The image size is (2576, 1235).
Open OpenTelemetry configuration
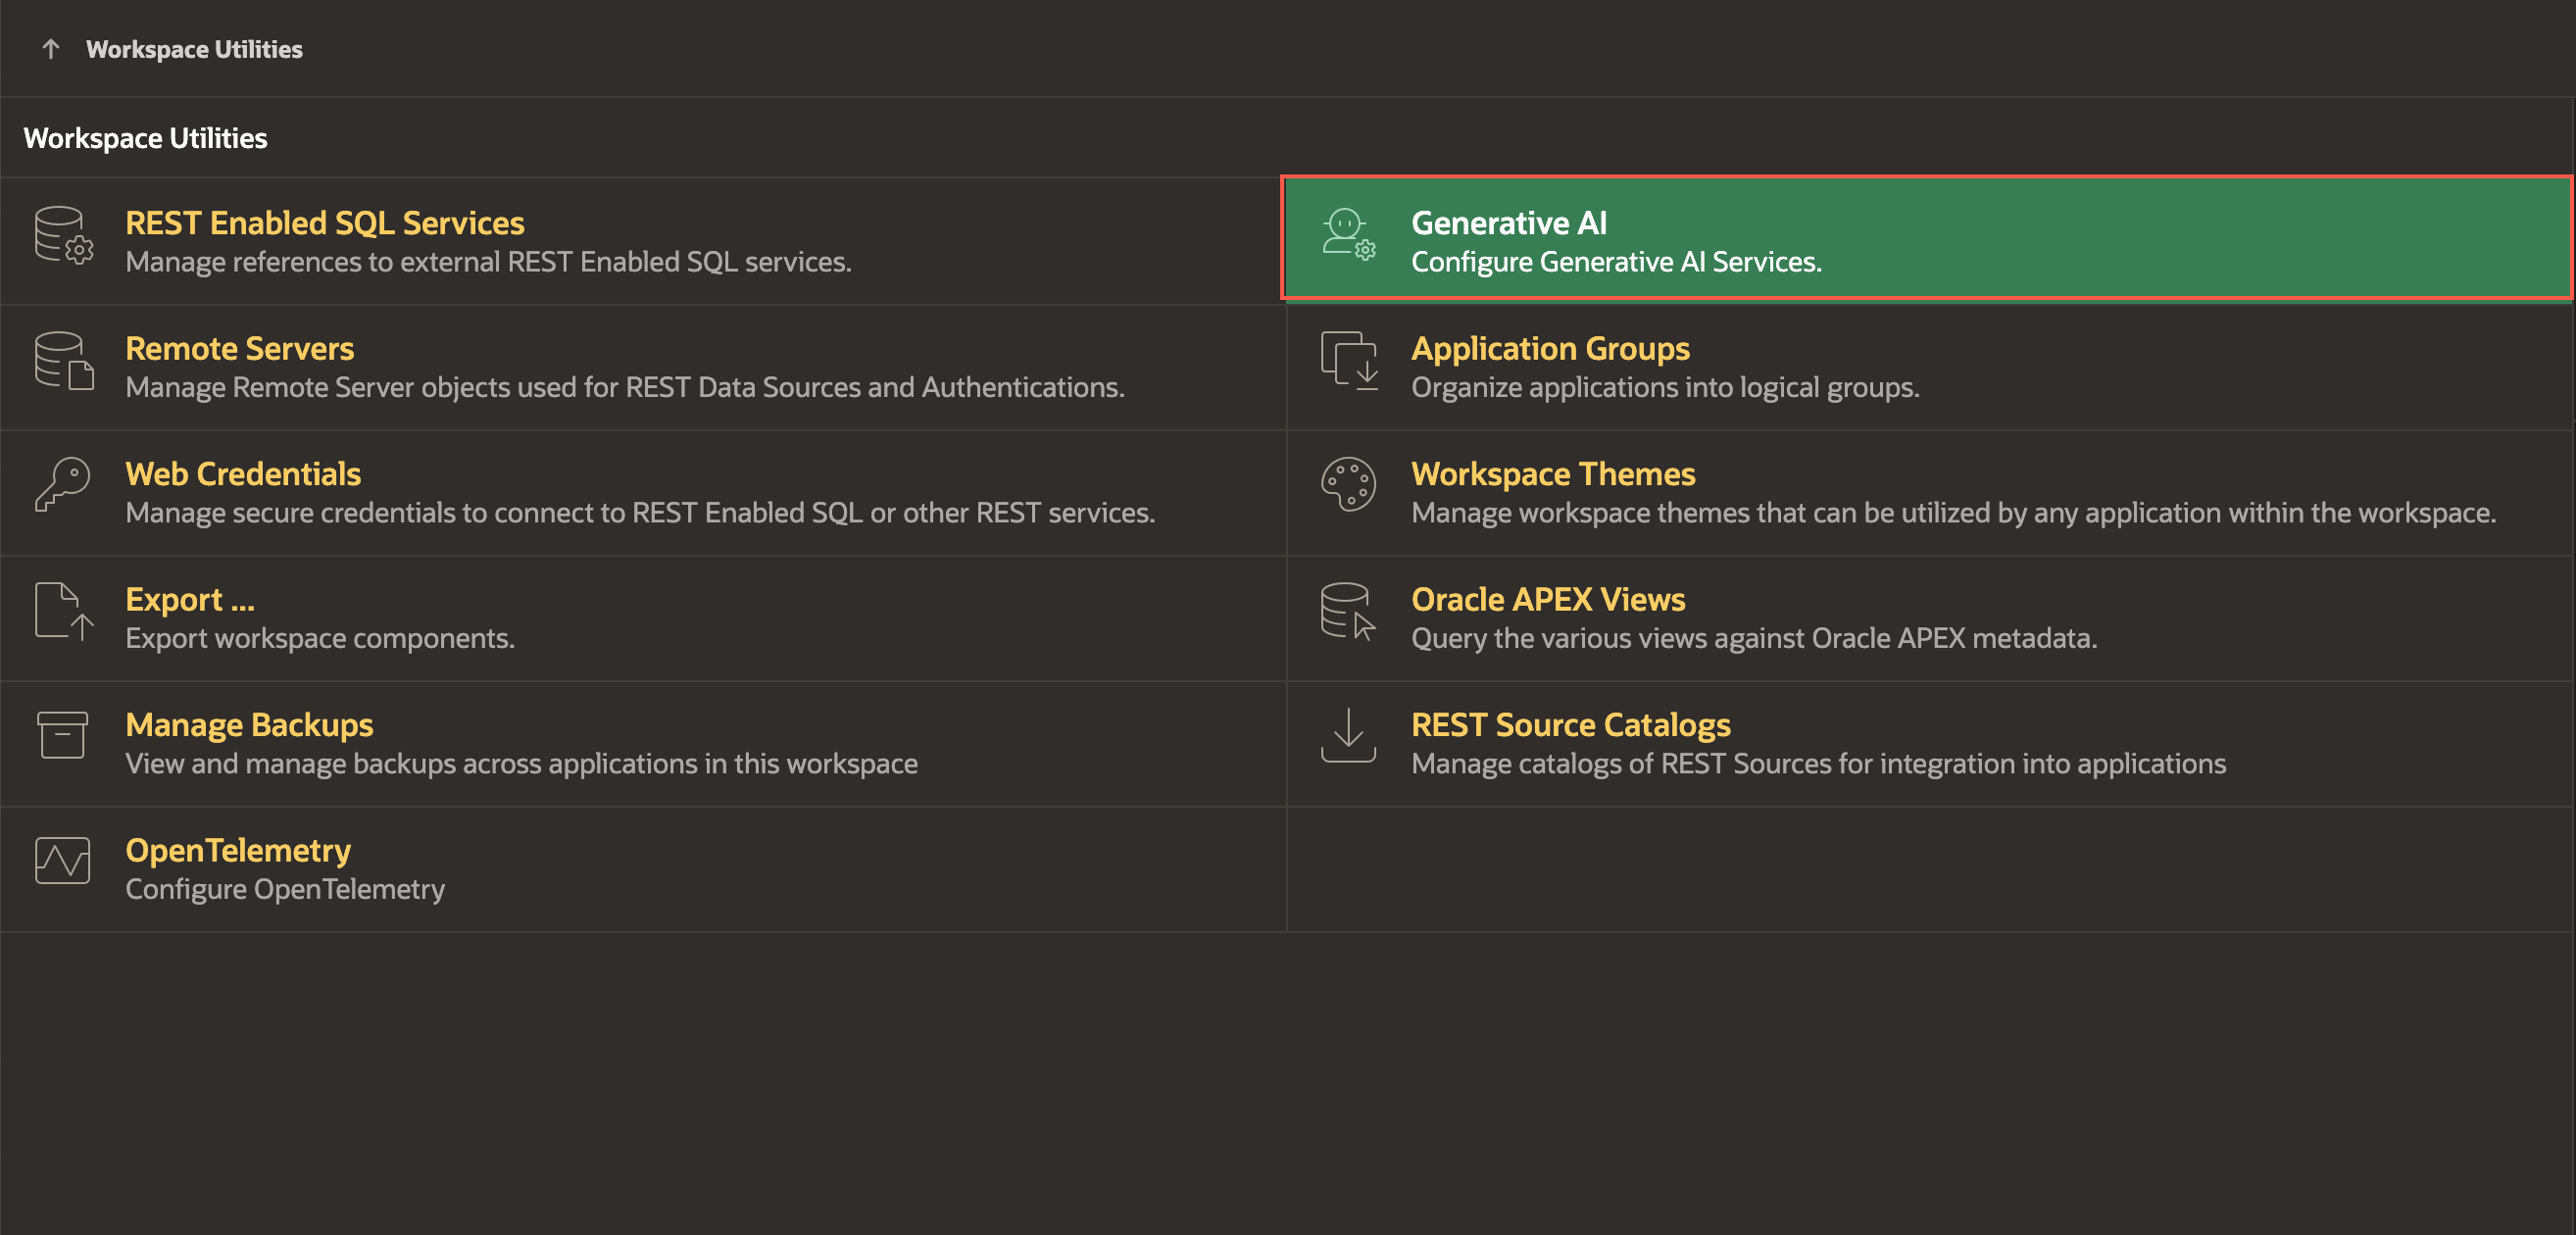(238, 850)
